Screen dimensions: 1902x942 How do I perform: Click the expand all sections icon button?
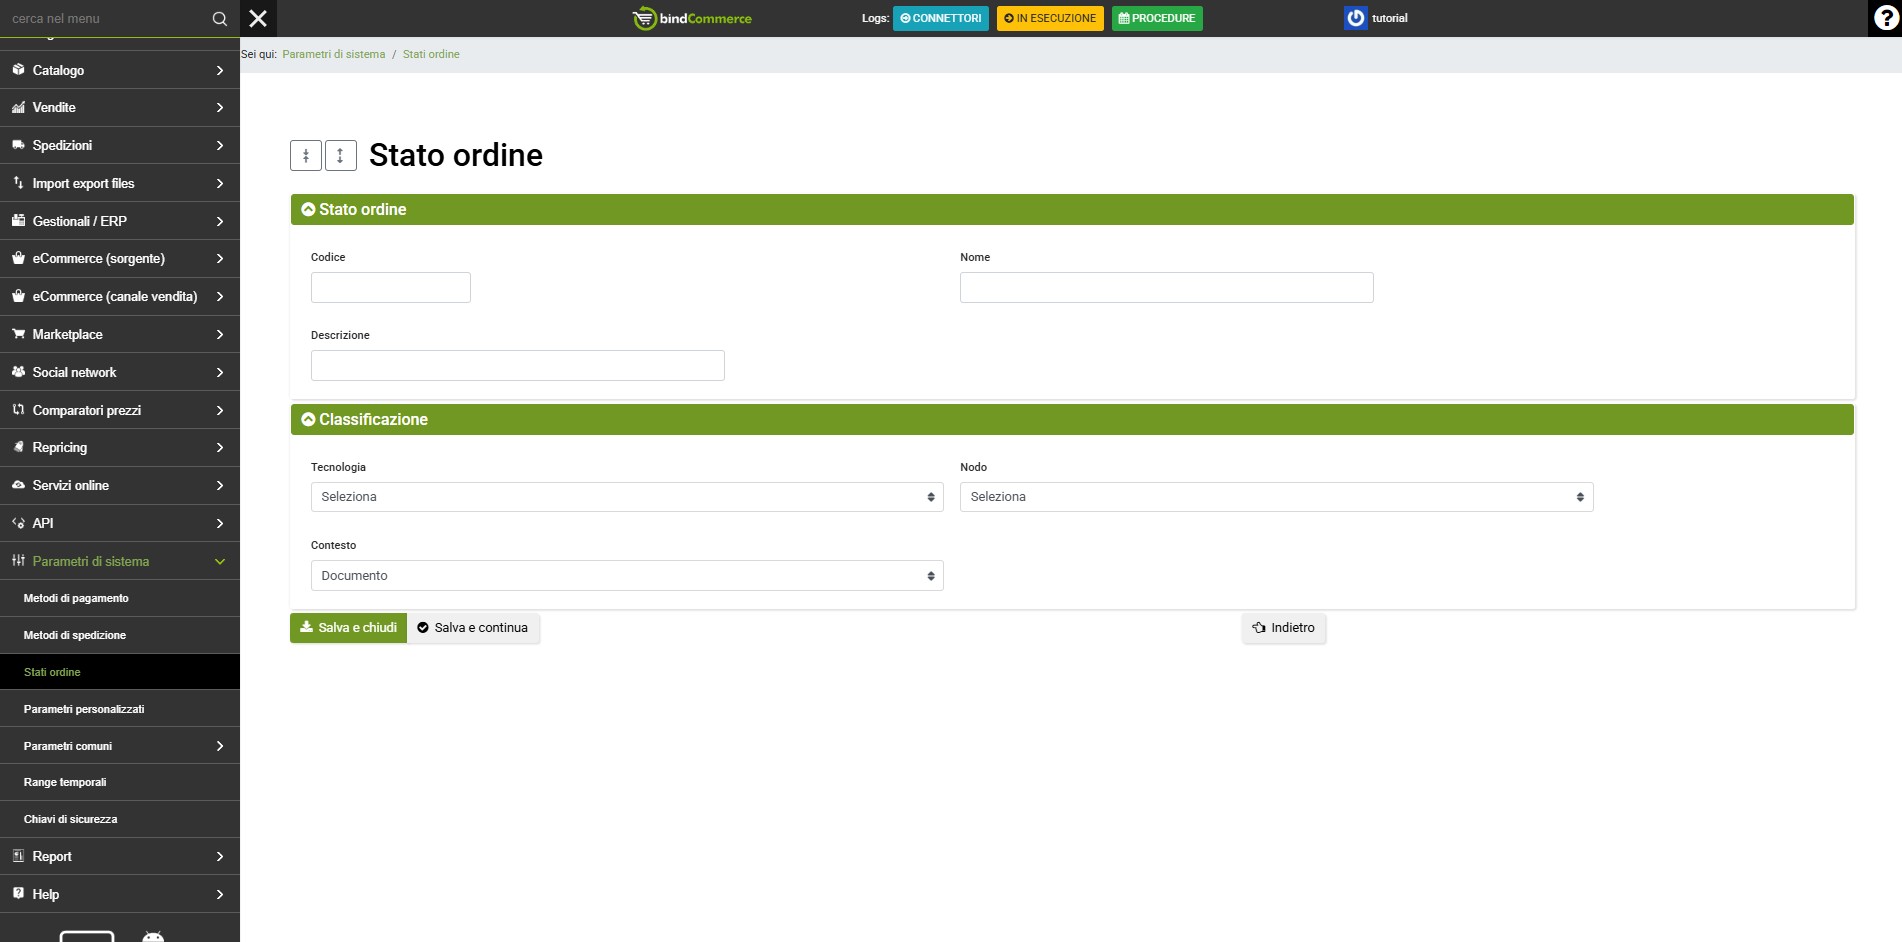(340, 155)
